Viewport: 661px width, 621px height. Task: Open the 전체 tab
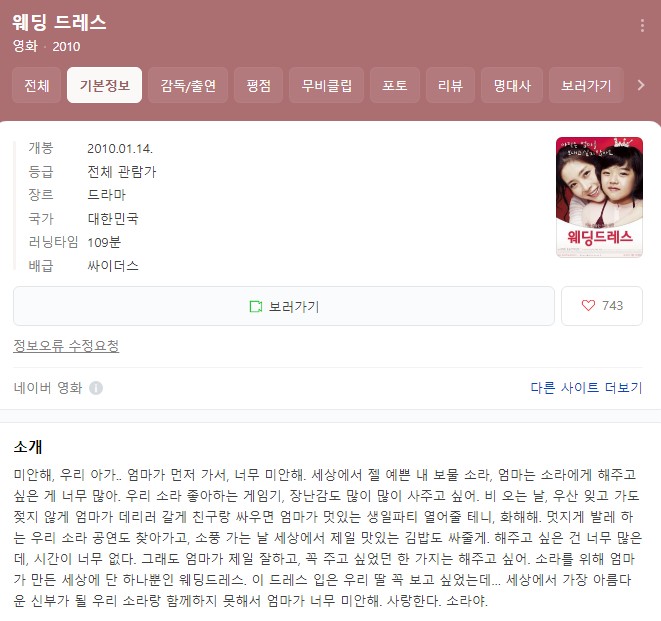tap(37, 85)
